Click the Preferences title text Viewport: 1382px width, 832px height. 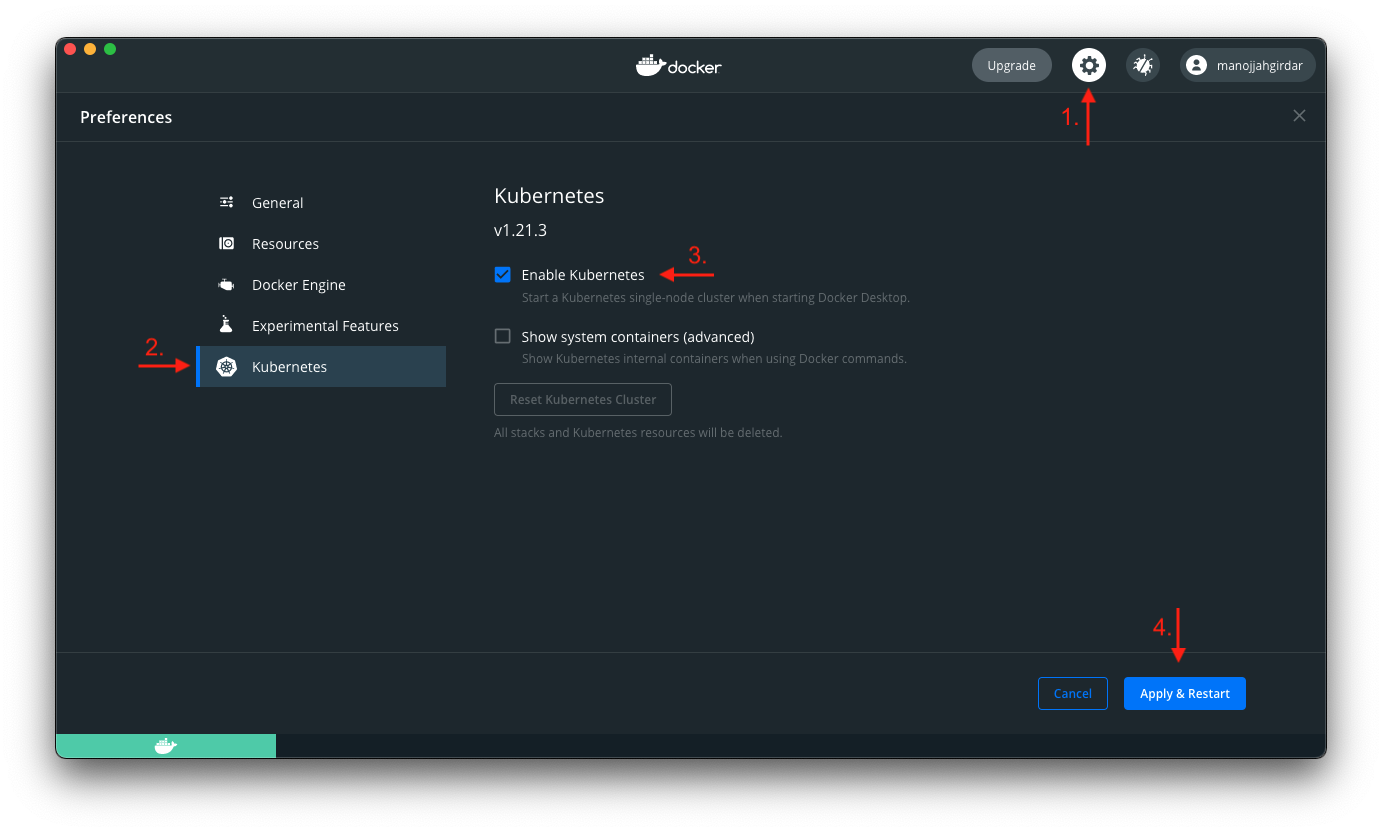(126, 117)
